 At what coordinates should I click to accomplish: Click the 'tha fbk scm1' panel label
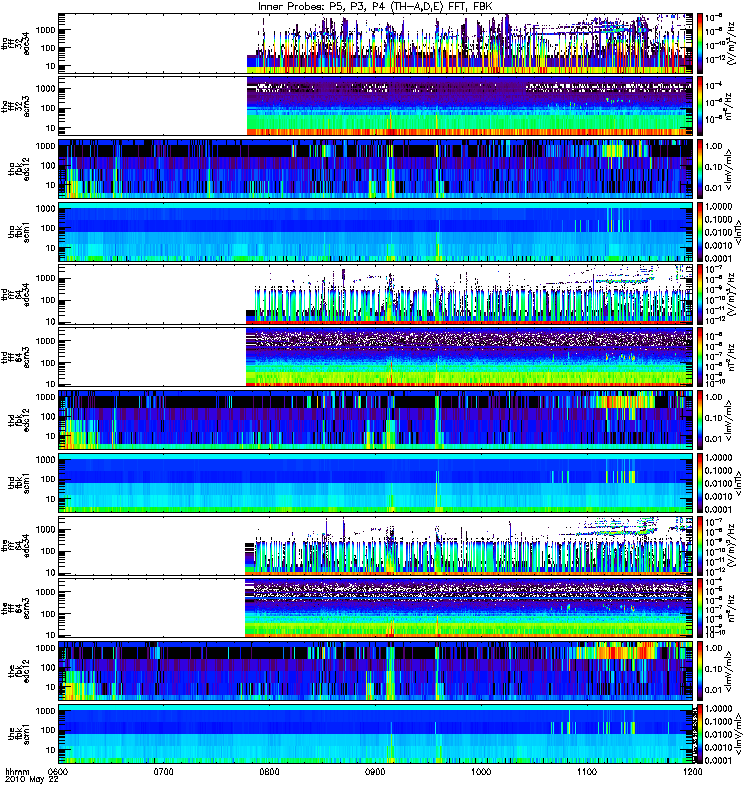pos(19,232)
